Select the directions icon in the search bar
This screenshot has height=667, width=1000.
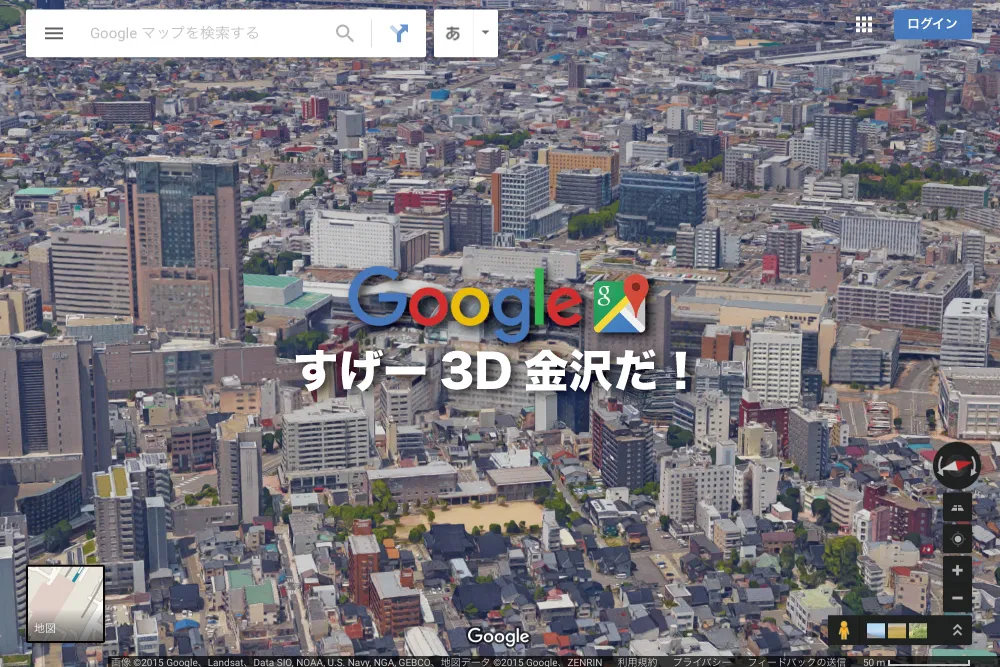coord(398,33)
